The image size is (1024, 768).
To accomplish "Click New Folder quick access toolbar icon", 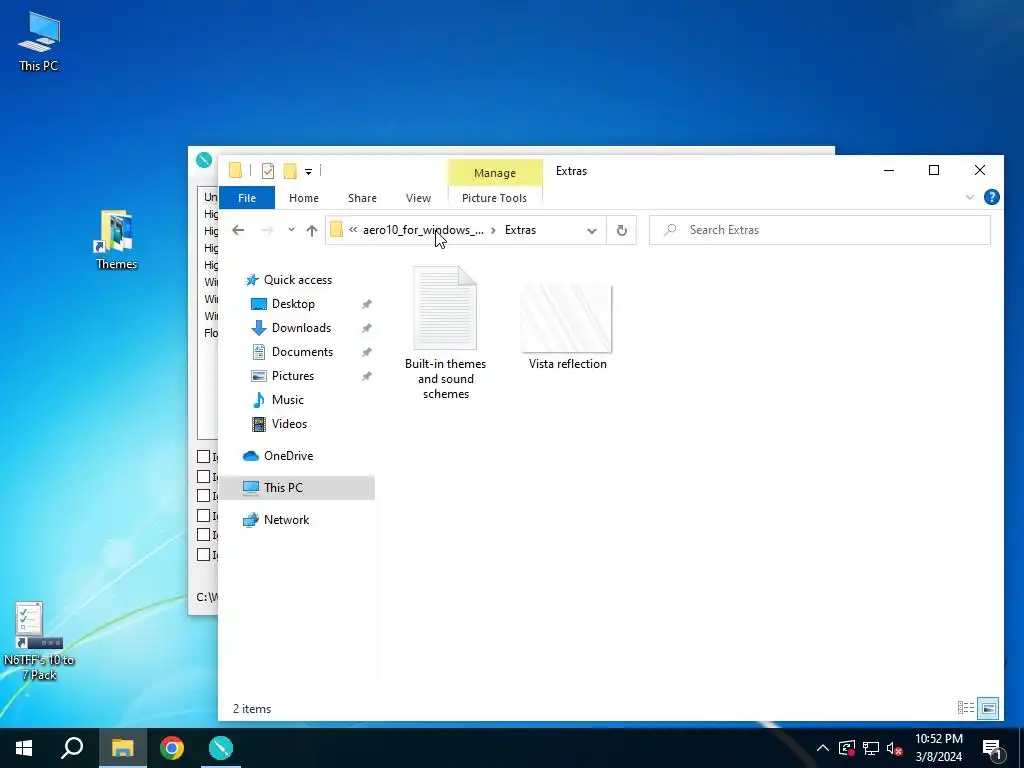I will coord(290,171).
